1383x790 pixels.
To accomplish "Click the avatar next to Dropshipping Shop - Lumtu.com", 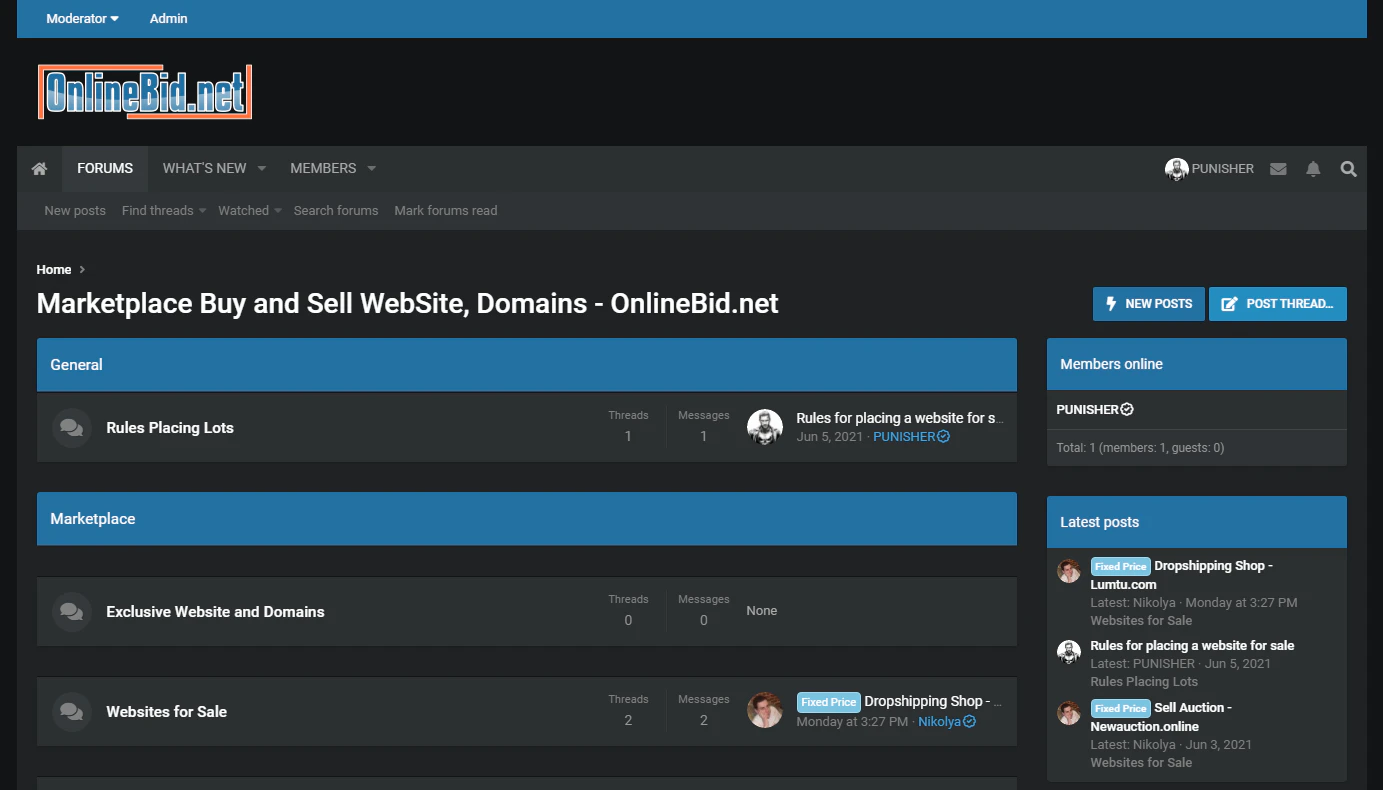I will point(1069,571).
